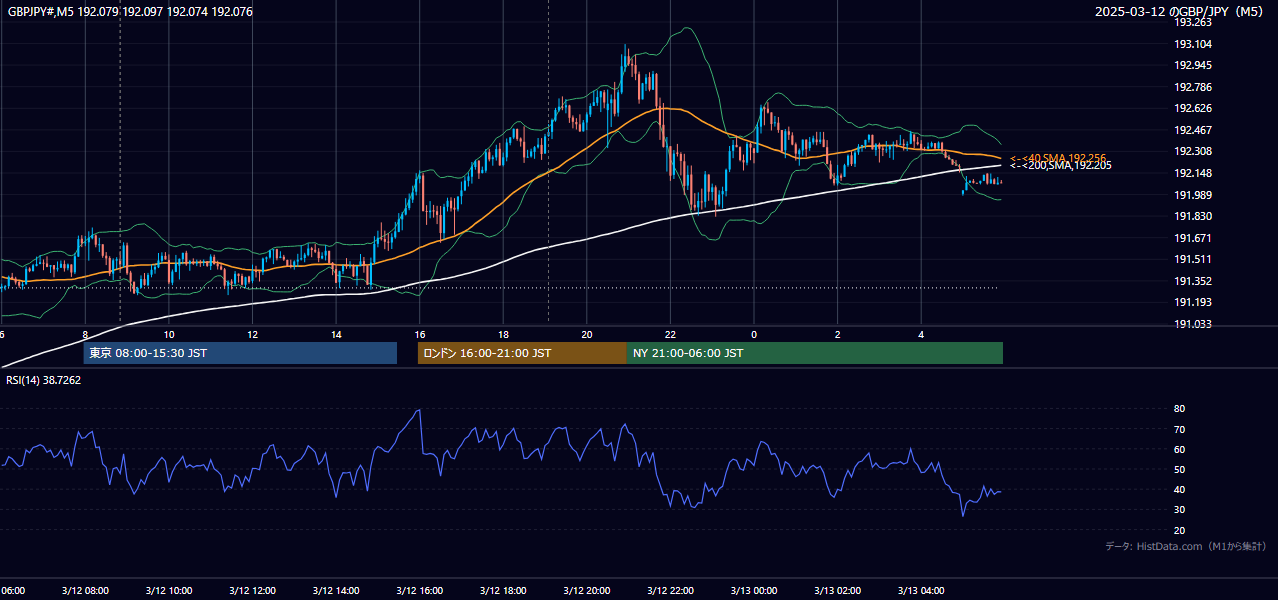Click price axis label 191.989
This screenshot has height=600, width=1278.
pos(1193,194)
